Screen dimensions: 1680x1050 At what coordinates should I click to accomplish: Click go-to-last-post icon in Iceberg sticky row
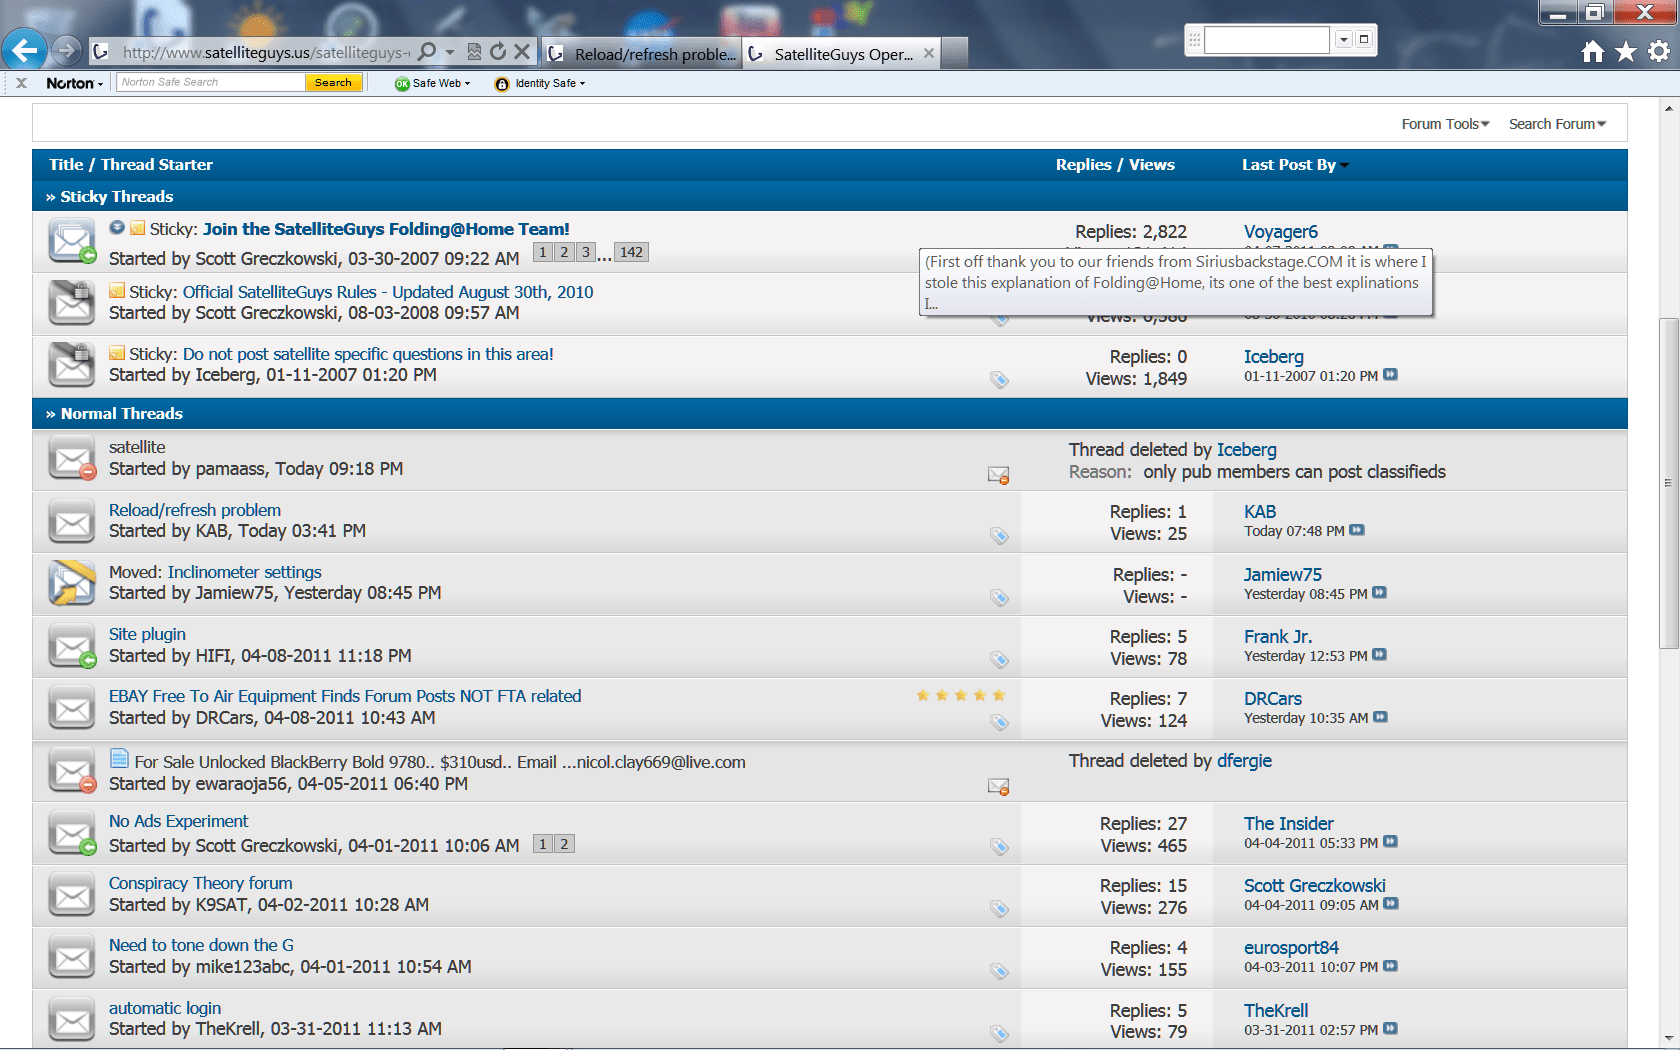(x=1390, y=375)
